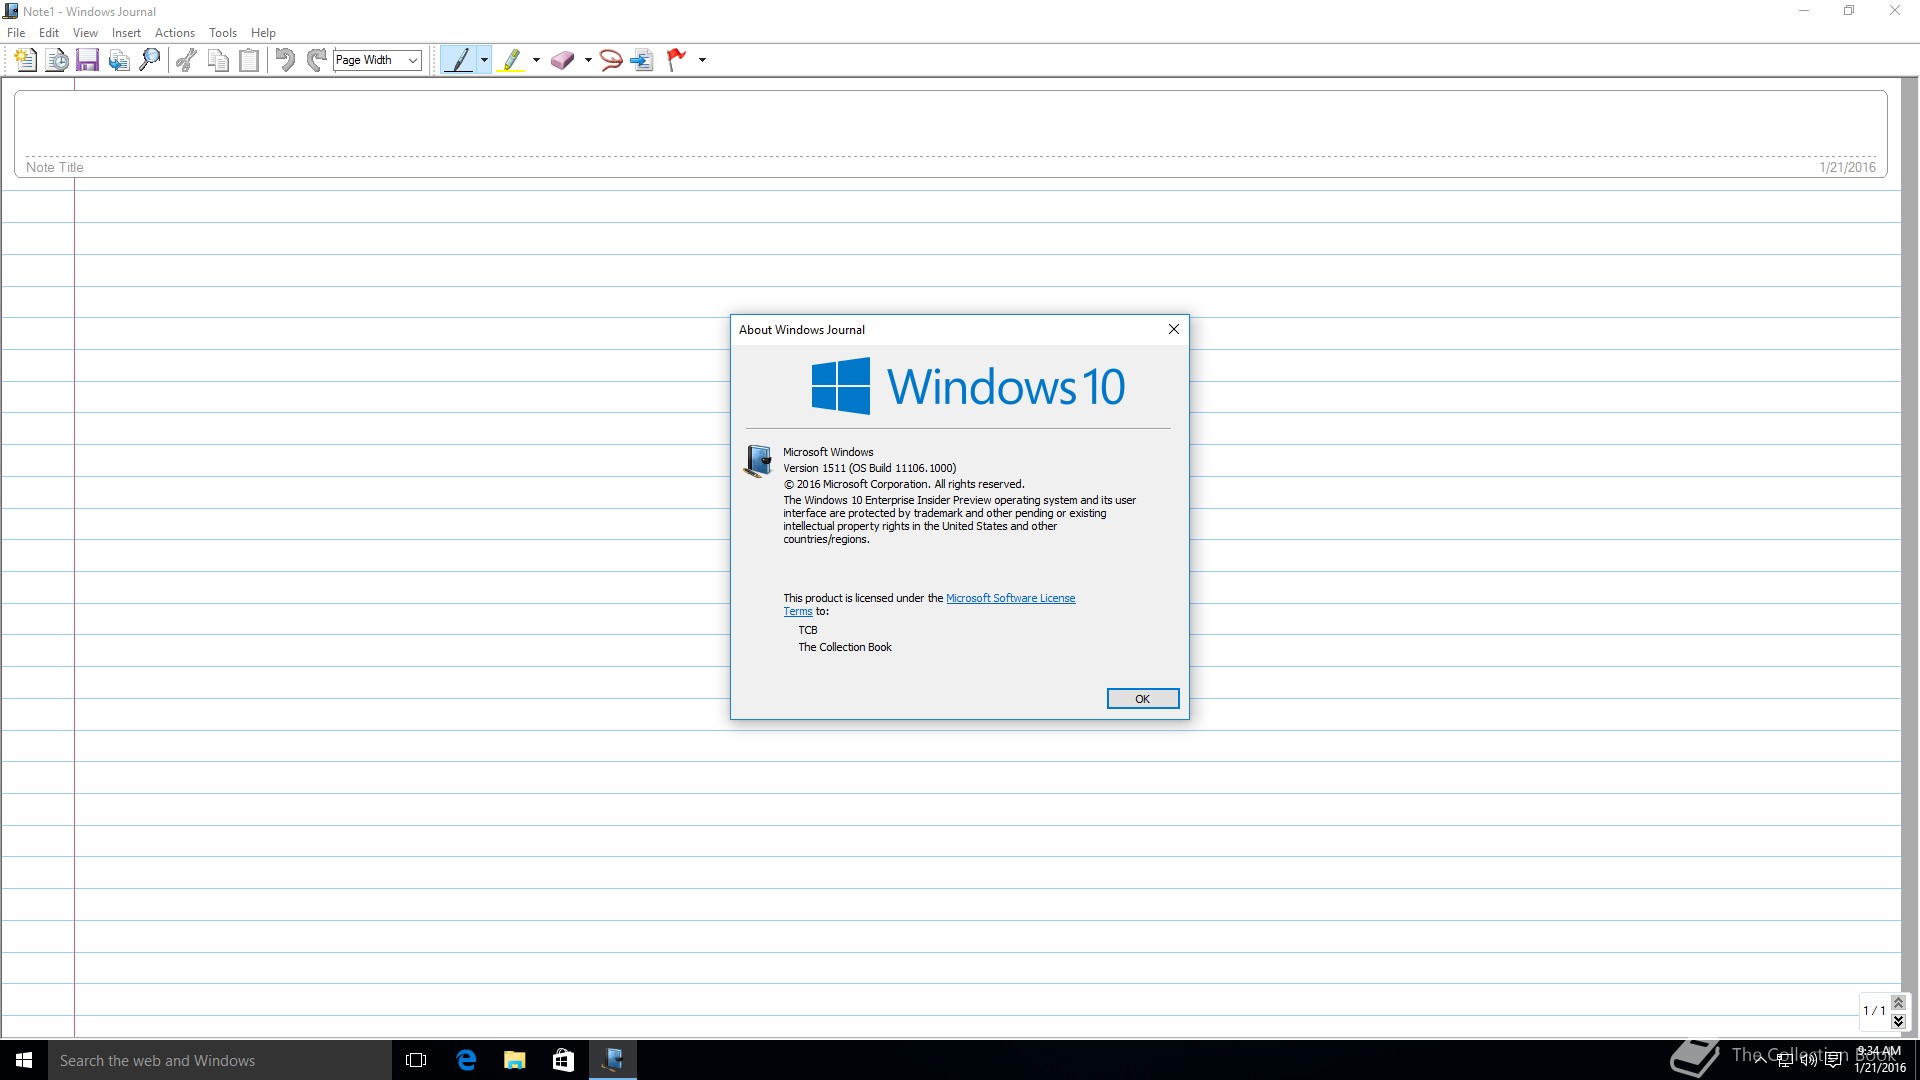This screenshot has height=1080, width=1920.
Task: Expand the Pen settings dropdown arrow
Action: click(x=485, y=60)
